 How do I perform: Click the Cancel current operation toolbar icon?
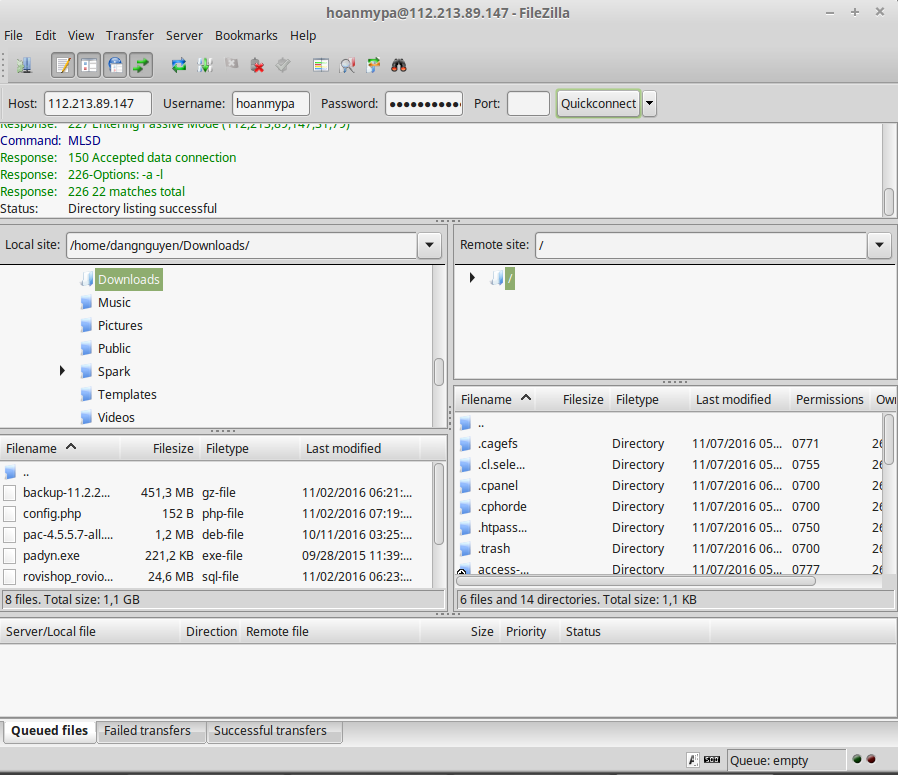pos(231,64)
